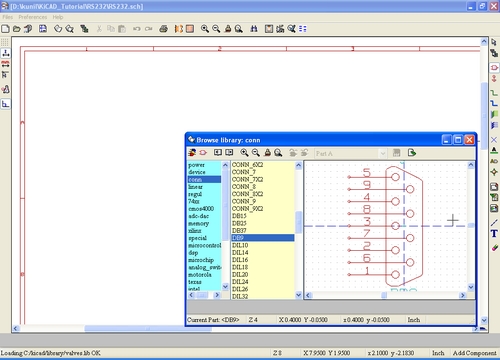The height and width of the screenshot is (360, 500).
Task: Click the Zoom in icon in main toolbar
Action: pyautogui.click(x=205, y=29)
